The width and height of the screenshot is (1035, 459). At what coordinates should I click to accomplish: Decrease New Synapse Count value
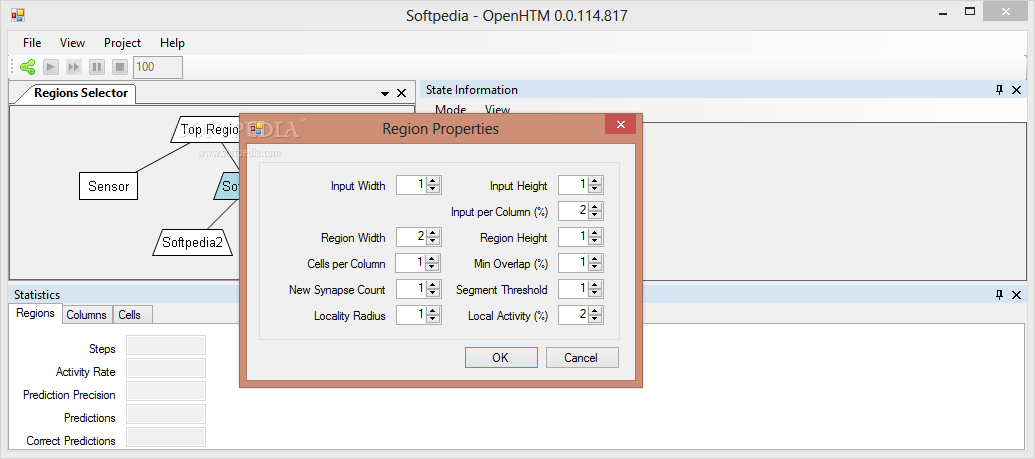pyautogui.click(x=433, y=293)
